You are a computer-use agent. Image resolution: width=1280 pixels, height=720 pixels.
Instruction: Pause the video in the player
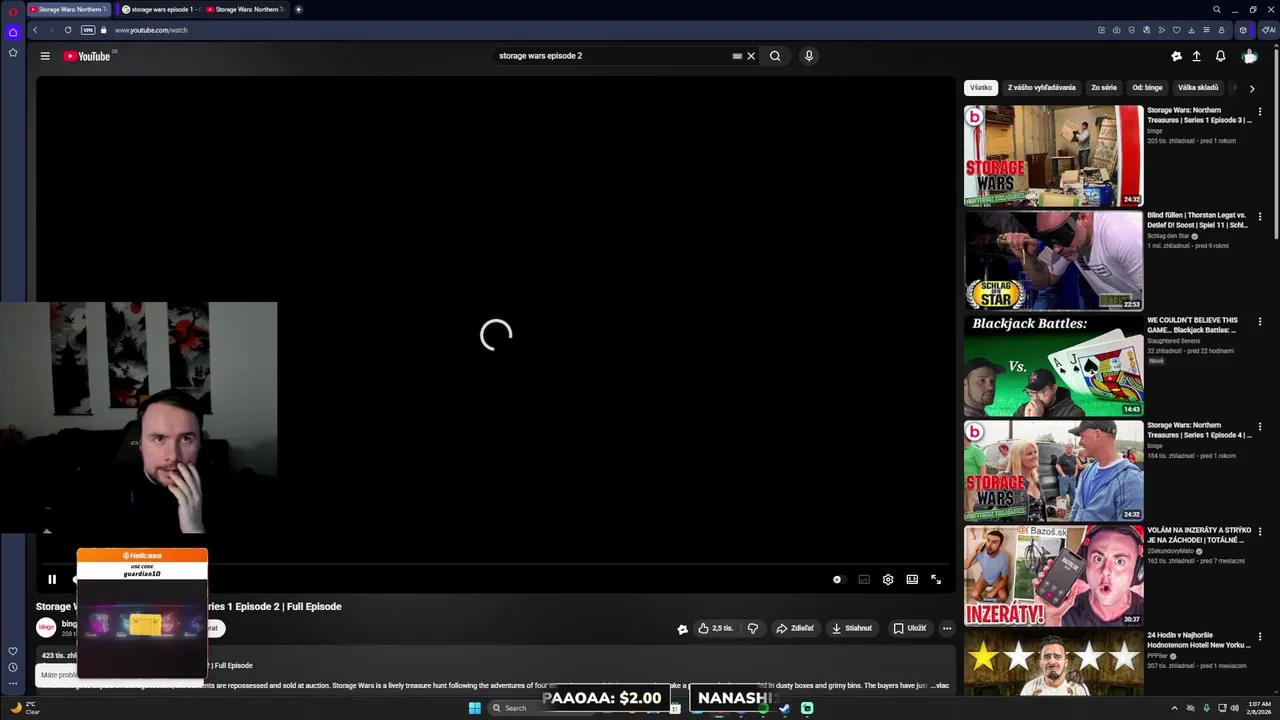tap(52, 579)
